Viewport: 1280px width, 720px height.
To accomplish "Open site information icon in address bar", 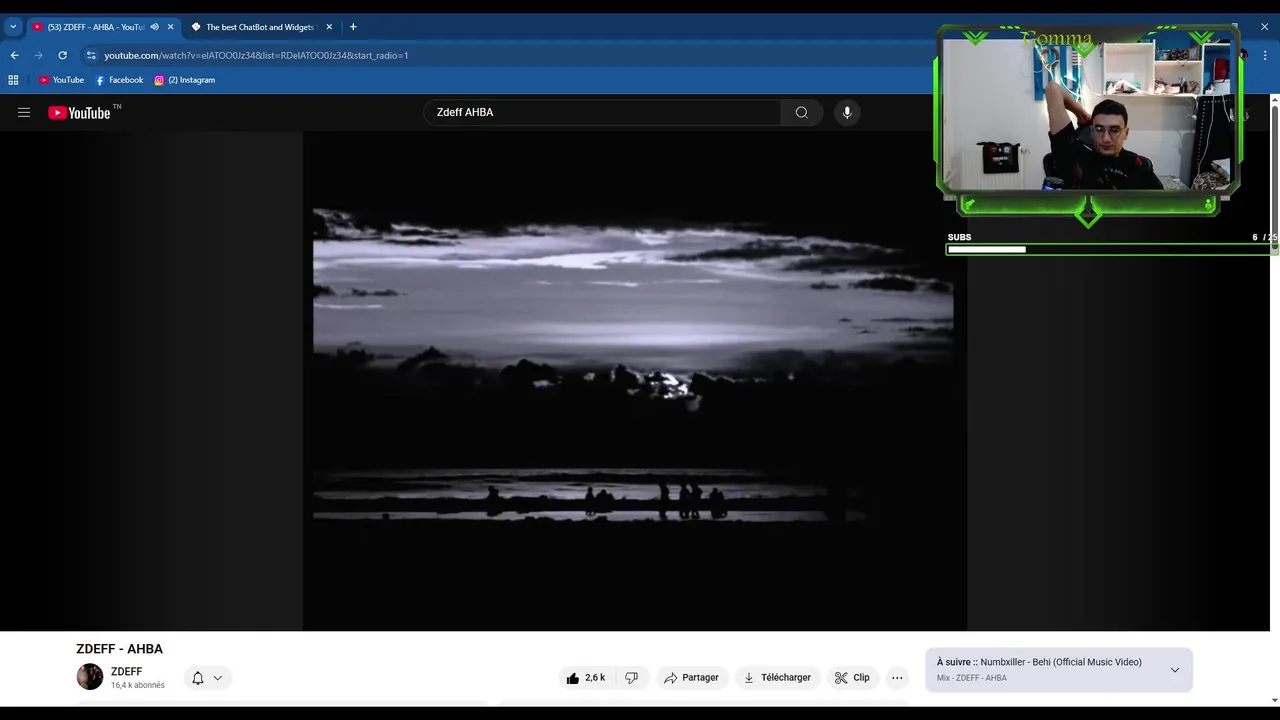I will (91, 55).
